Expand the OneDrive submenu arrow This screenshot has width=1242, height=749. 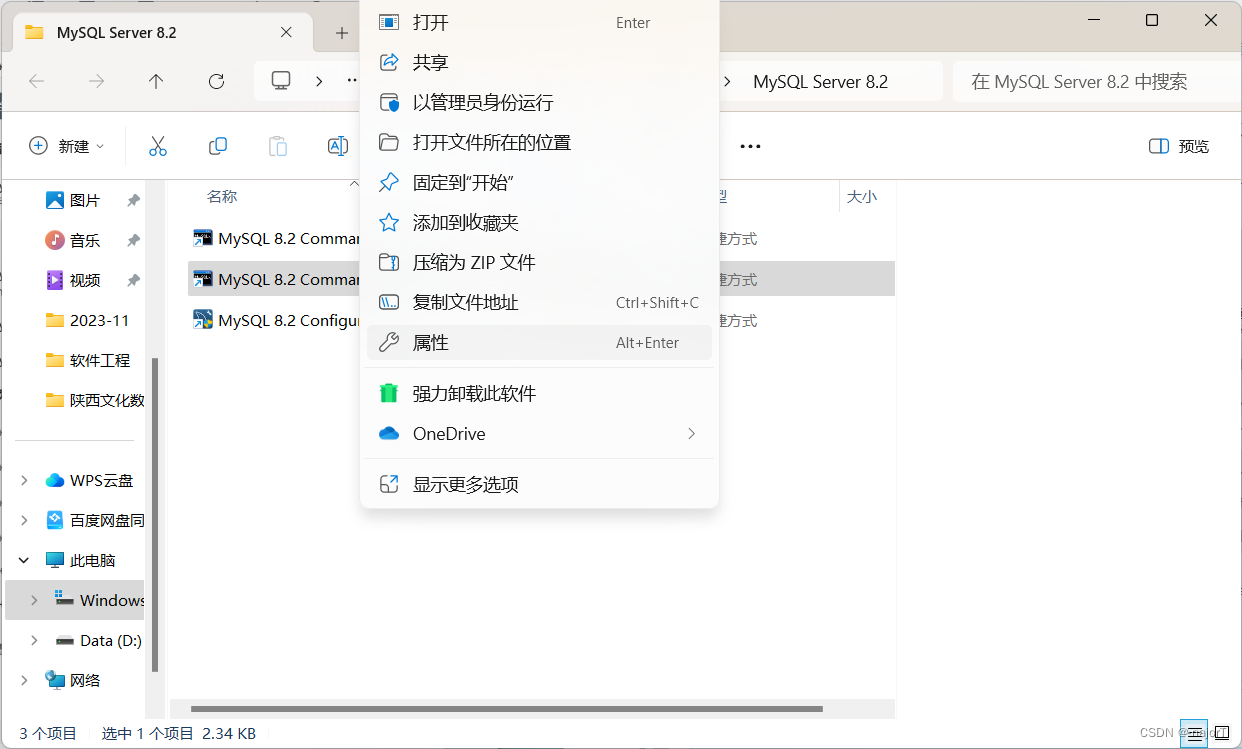pos(691,434)
